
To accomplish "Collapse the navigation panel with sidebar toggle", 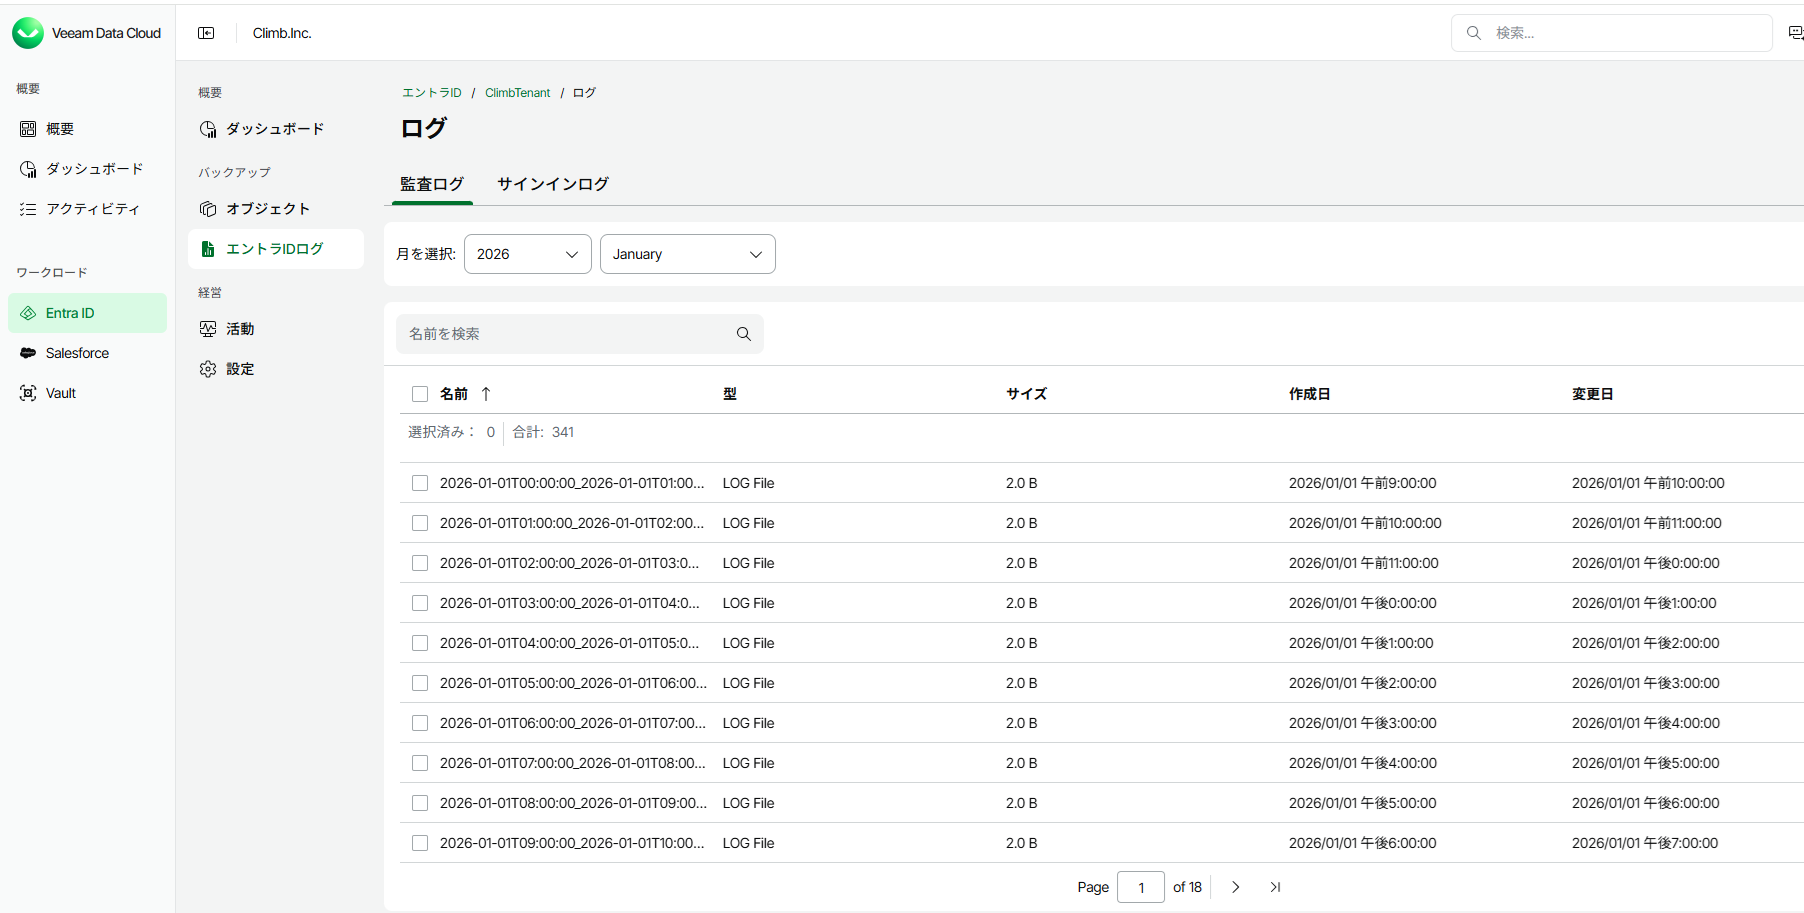I will coord(206,32).
